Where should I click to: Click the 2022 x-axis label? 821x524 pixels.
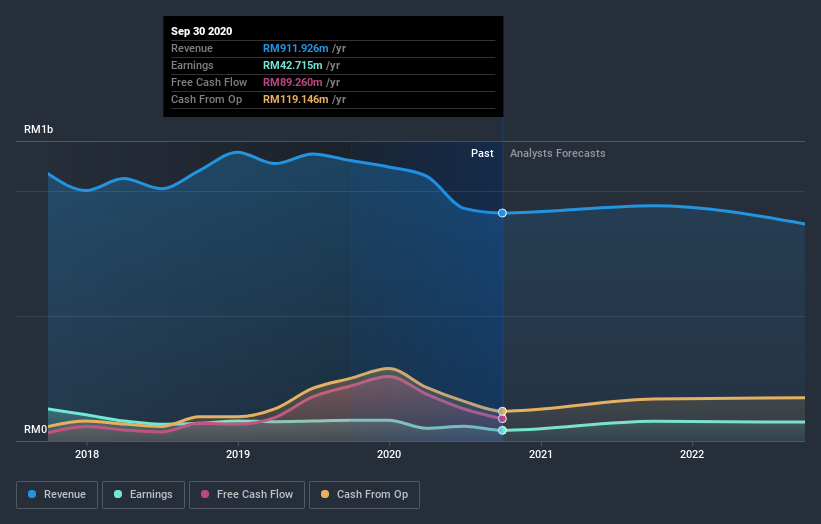692,454
